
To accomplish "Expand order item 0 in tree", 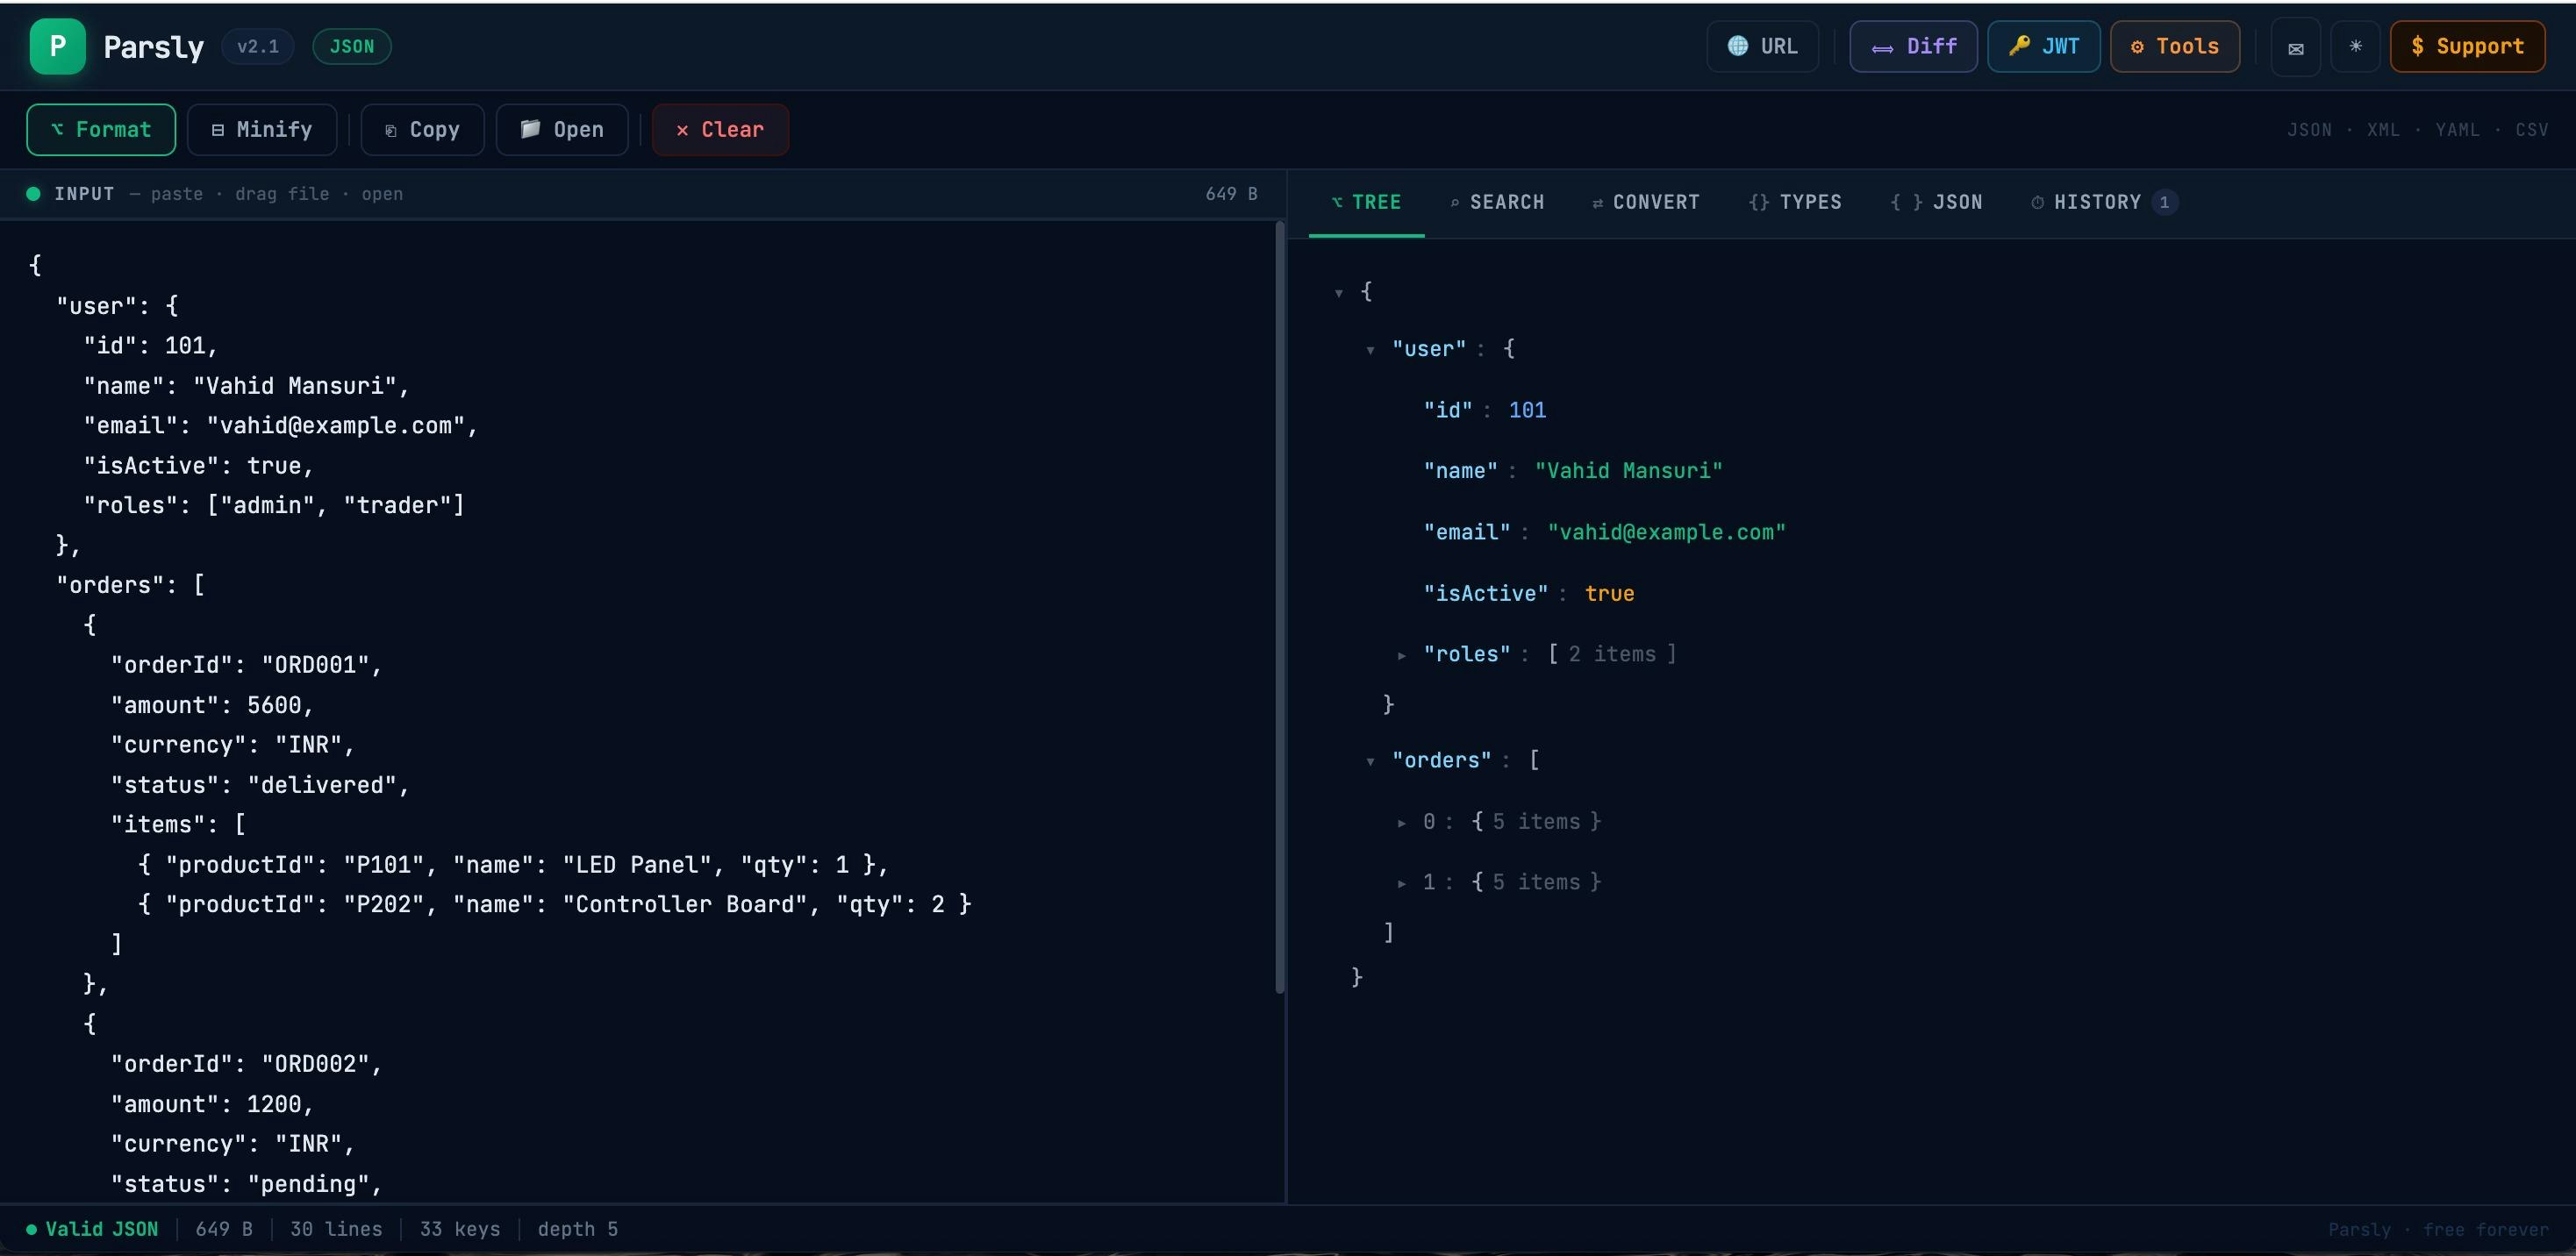I will [1402, 822].
